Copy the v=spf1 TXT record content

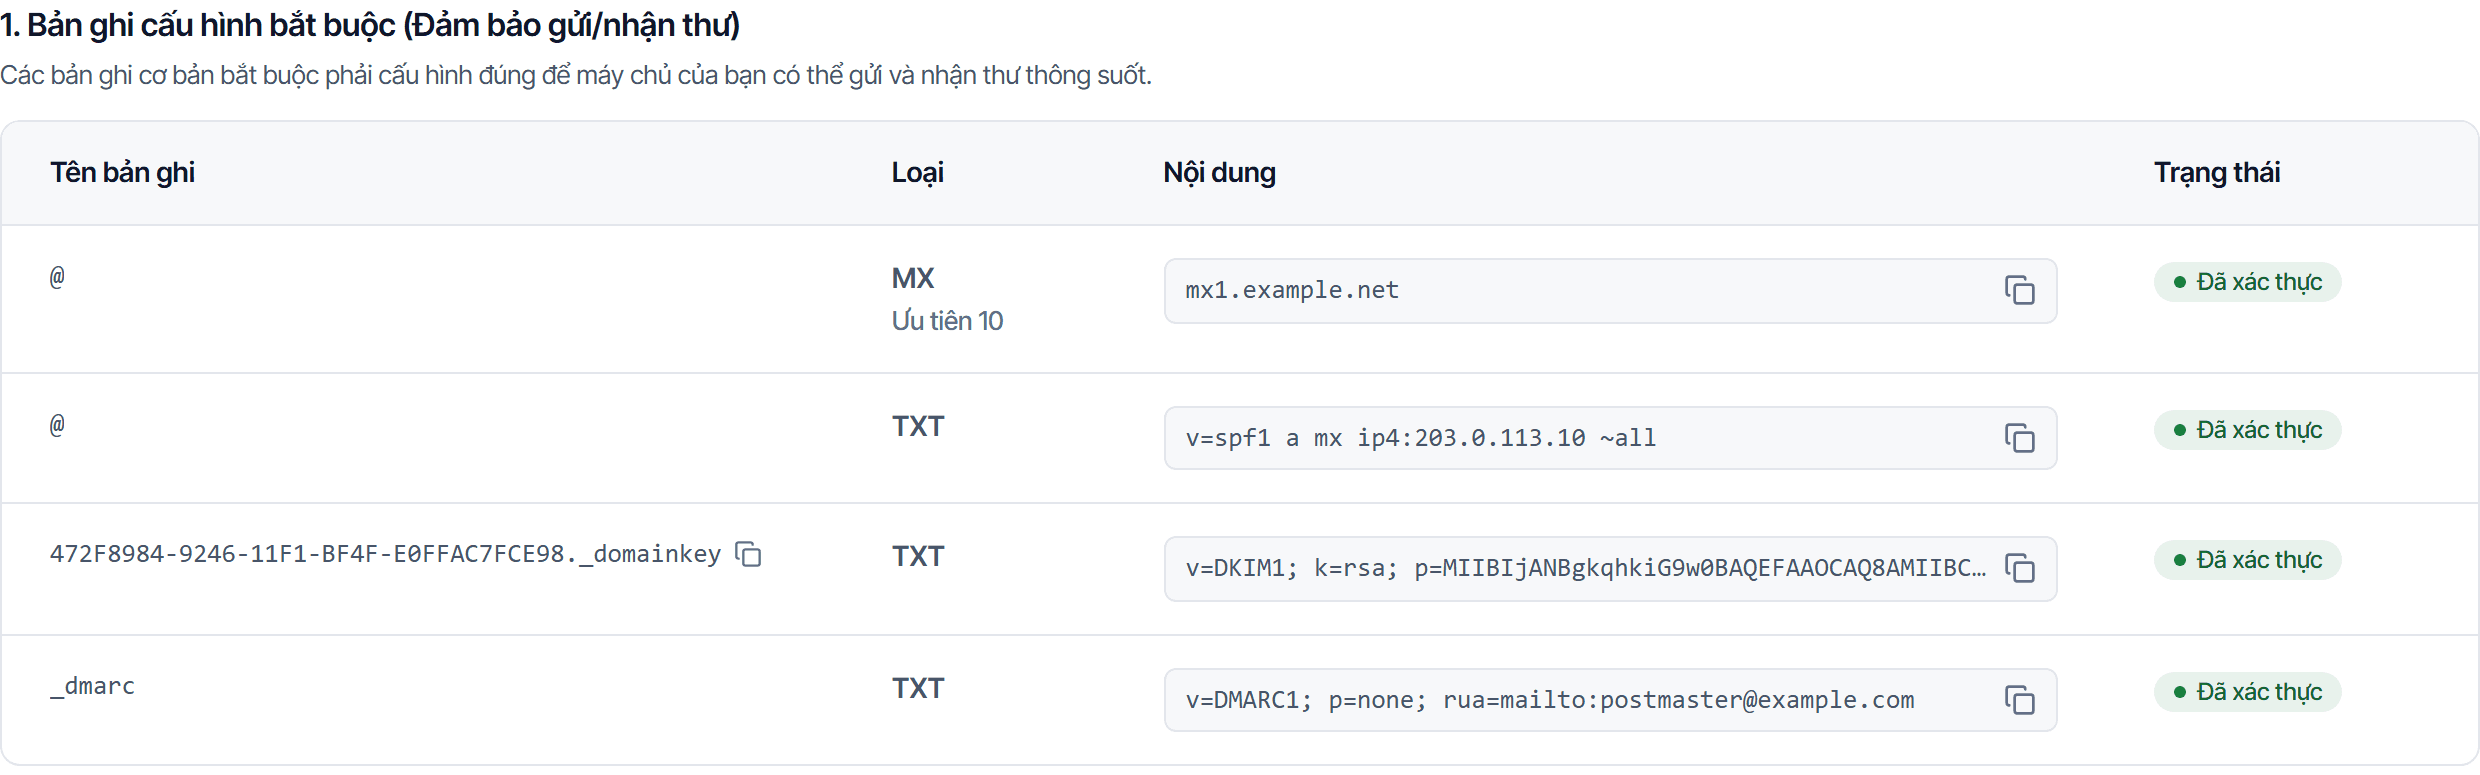coord(2019,438)
